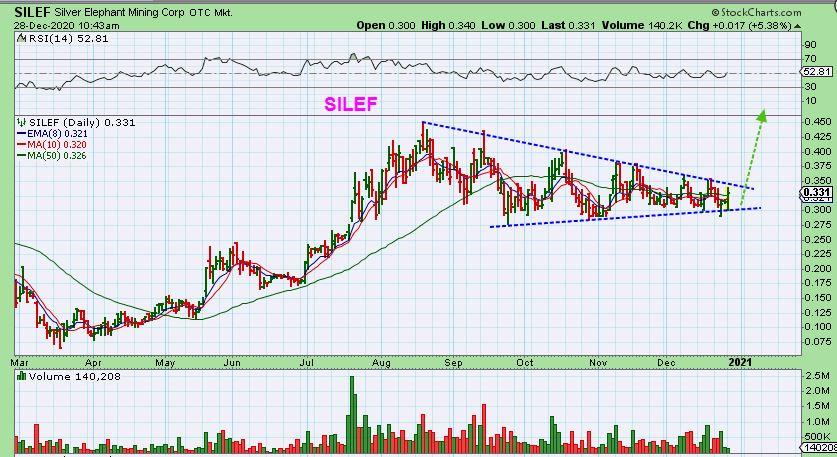Click the Aug label on date axis
The height and width of the screenshot is (457, 837).
(381, 363)
